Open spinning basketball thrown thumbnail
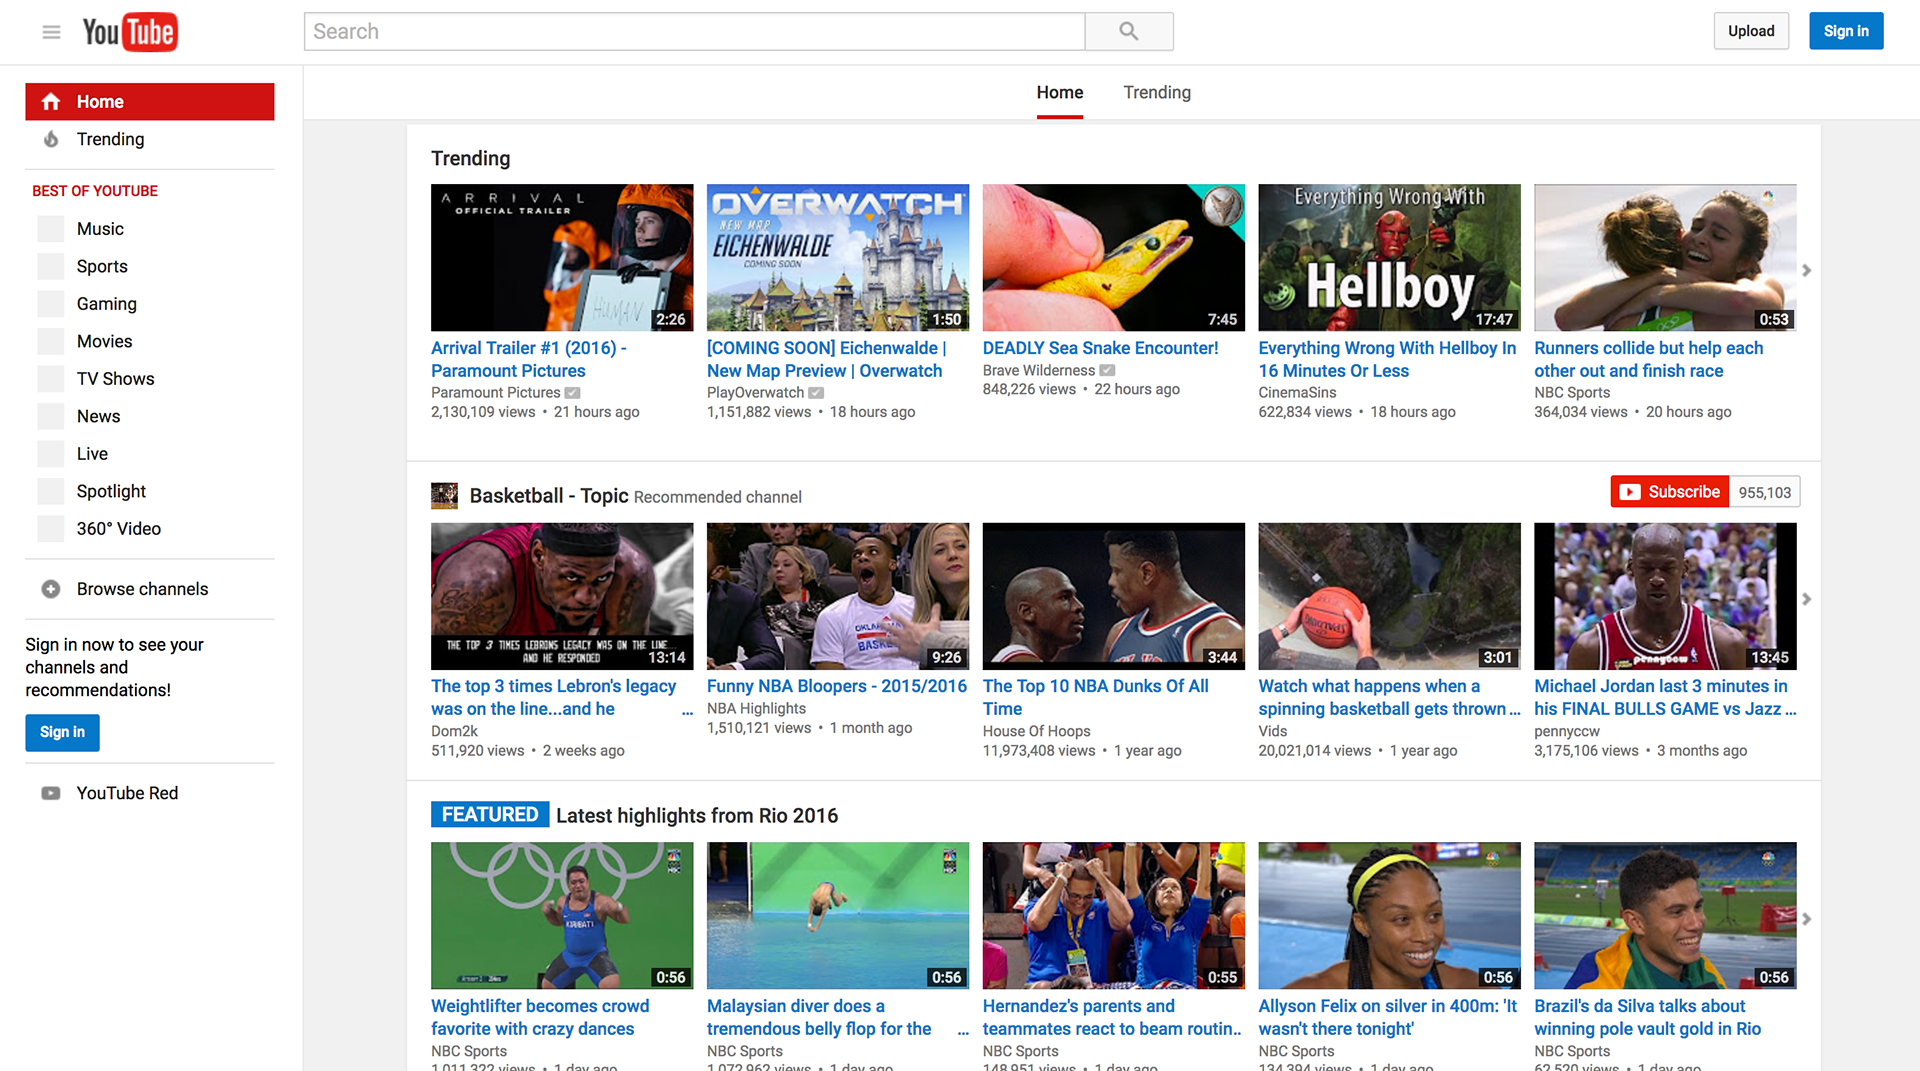 tap(1390, 596)
